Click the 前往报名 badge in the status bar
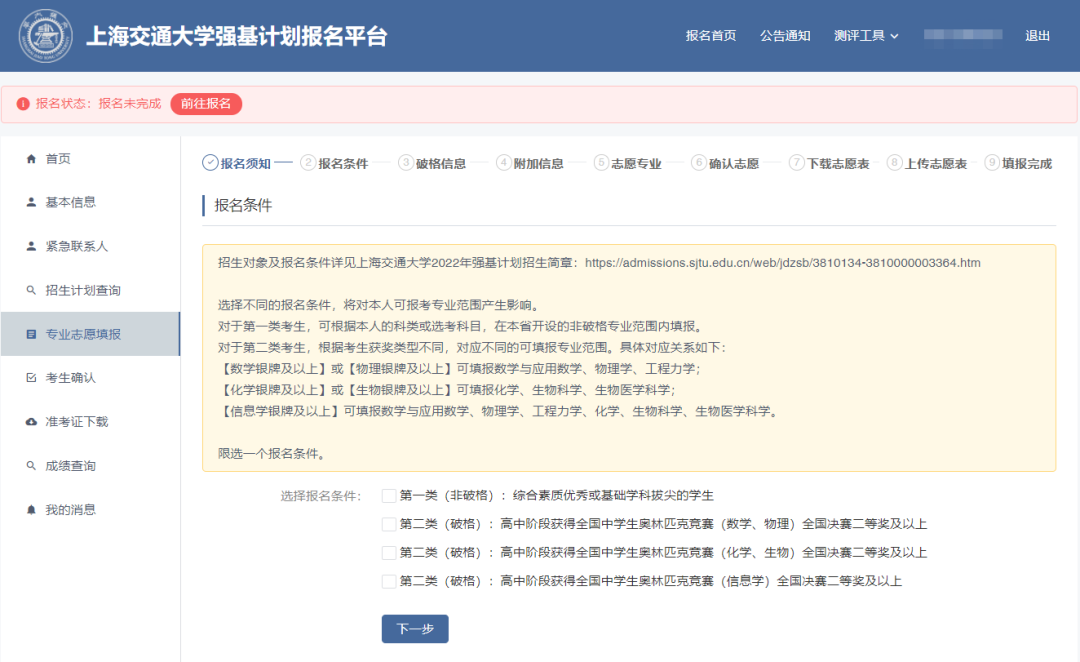The width and height of the screenshot is (1080, 662). click(x=205, y=102)
